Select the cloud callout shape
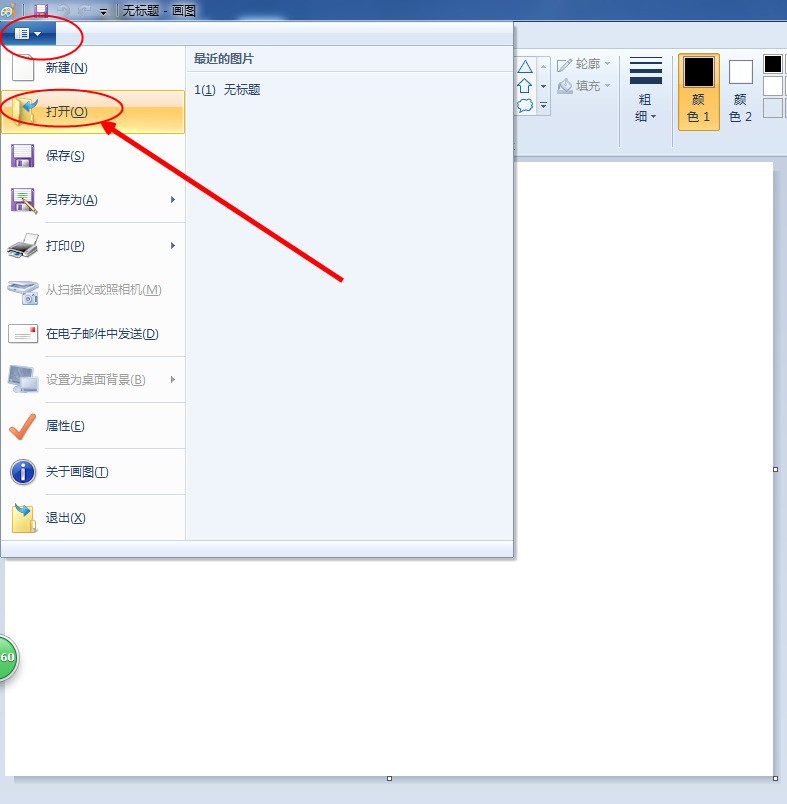The image size is (787, 804). (x=524, y=105)
